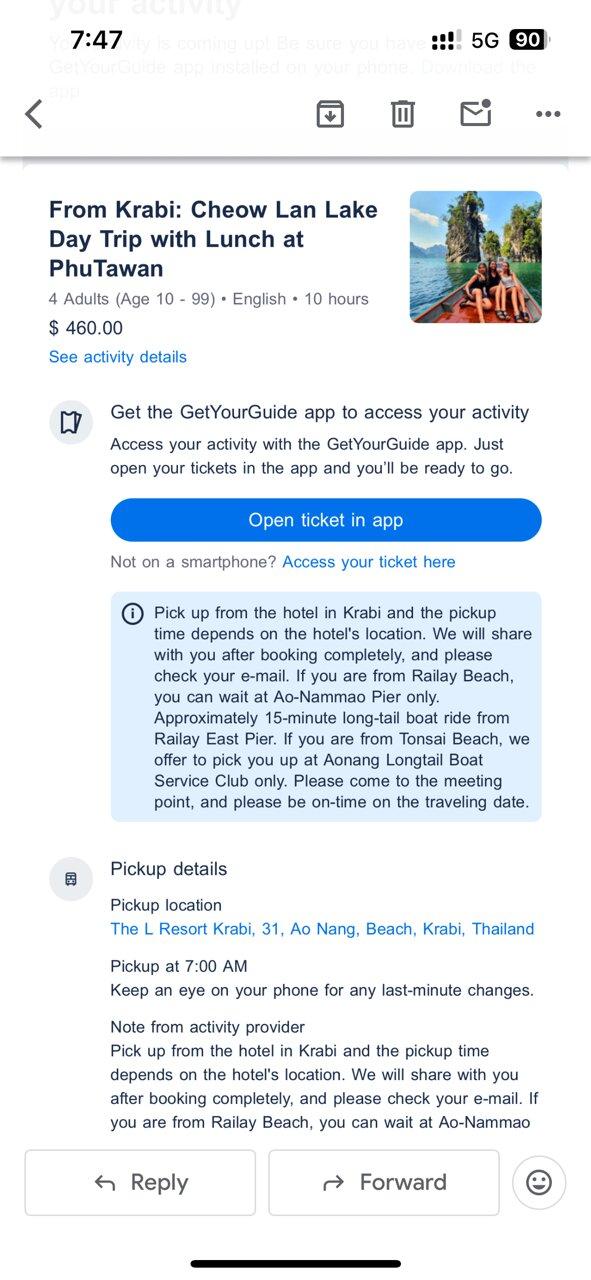Open the Cheow Lan Lake trip photo
The height and width of the screenshot is (1280, 591).
coord(476,257)
